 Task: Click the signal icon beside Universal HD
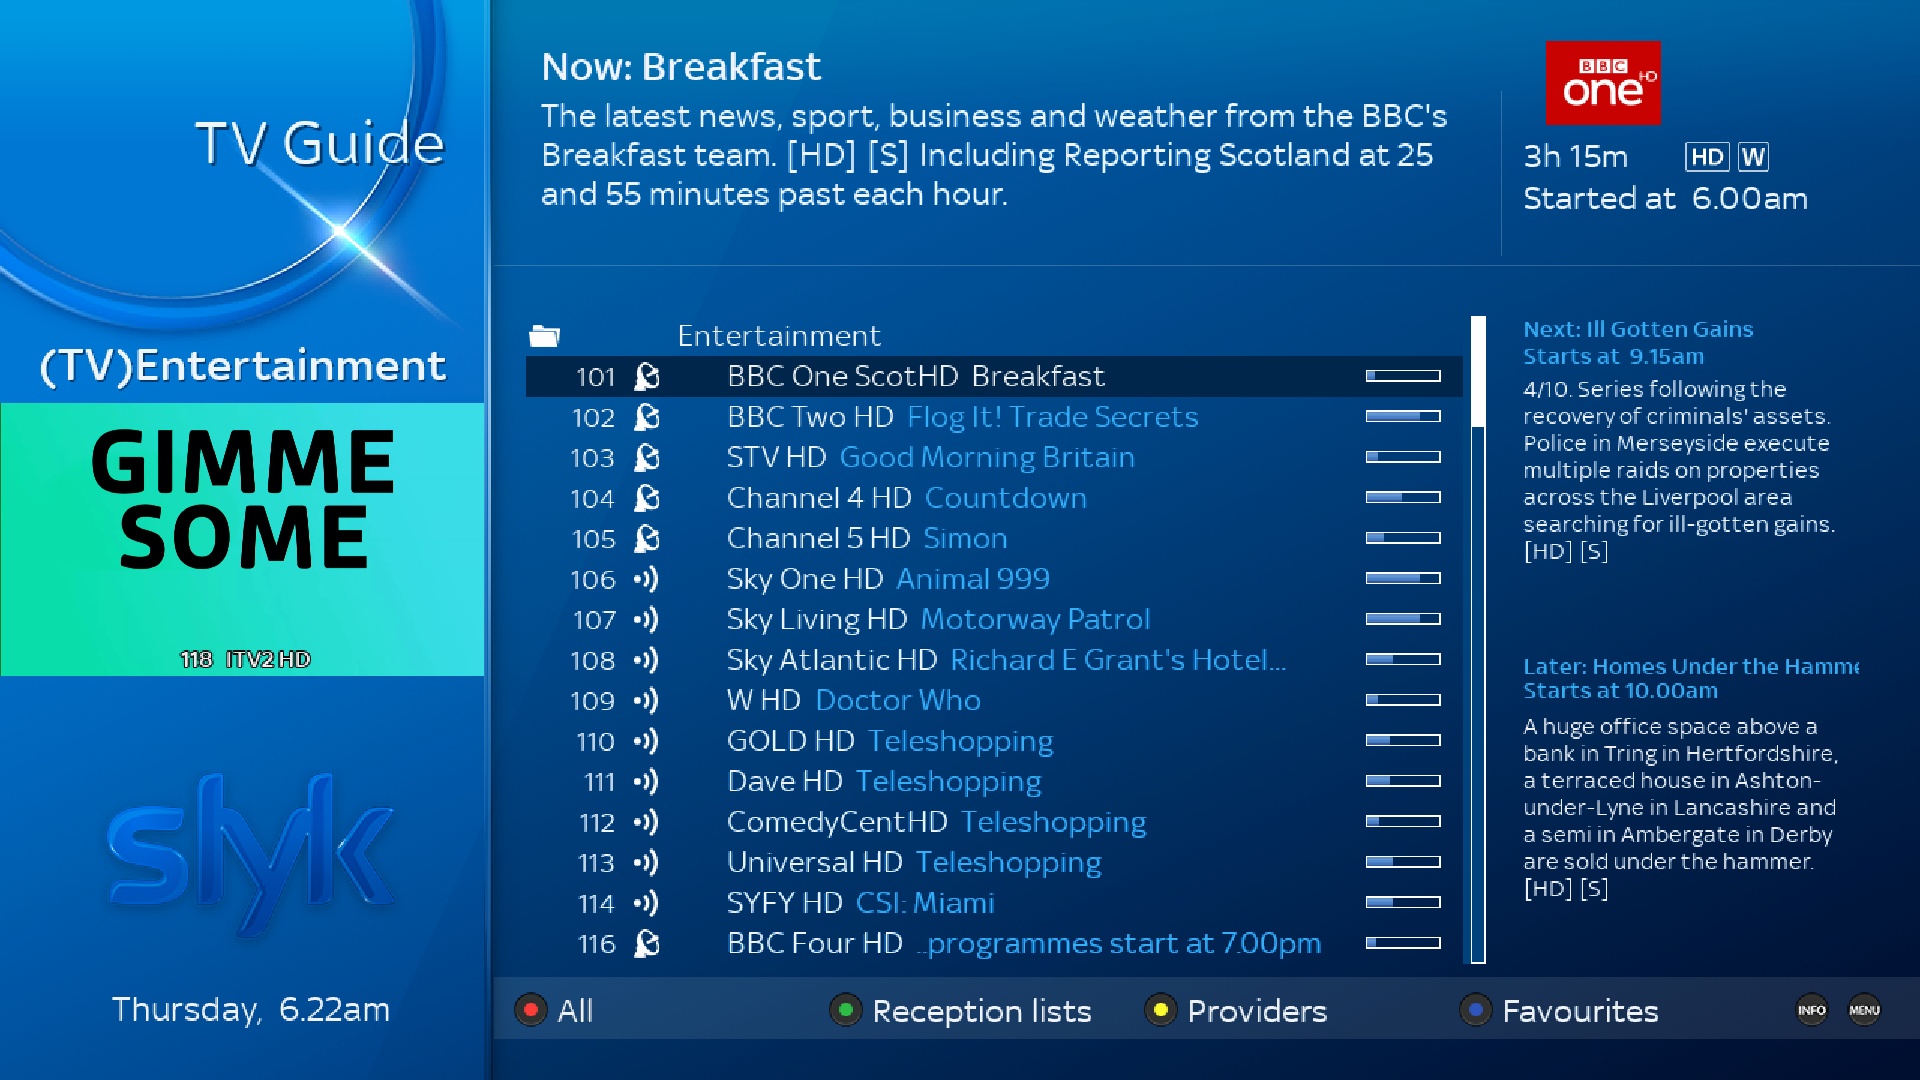pyautogui.click(x=646, y=863)
